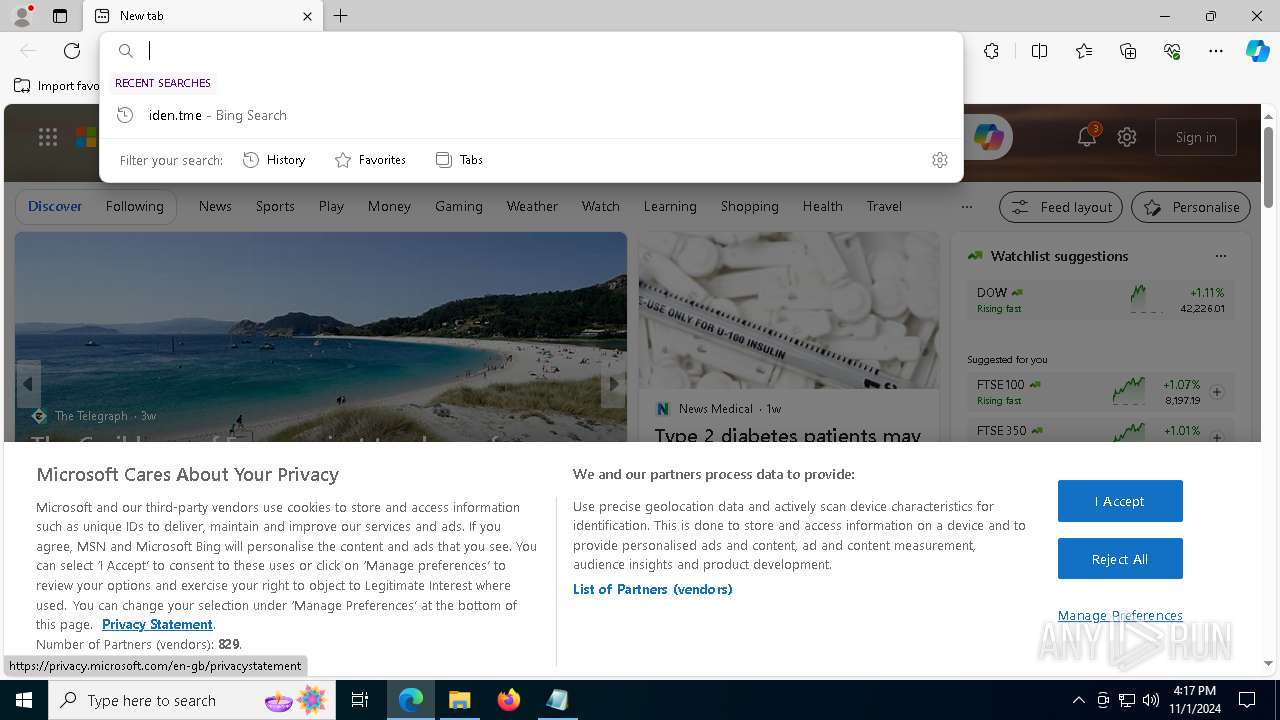
Task: Launch Firefox from taskbar
Action: coord(508,700)
